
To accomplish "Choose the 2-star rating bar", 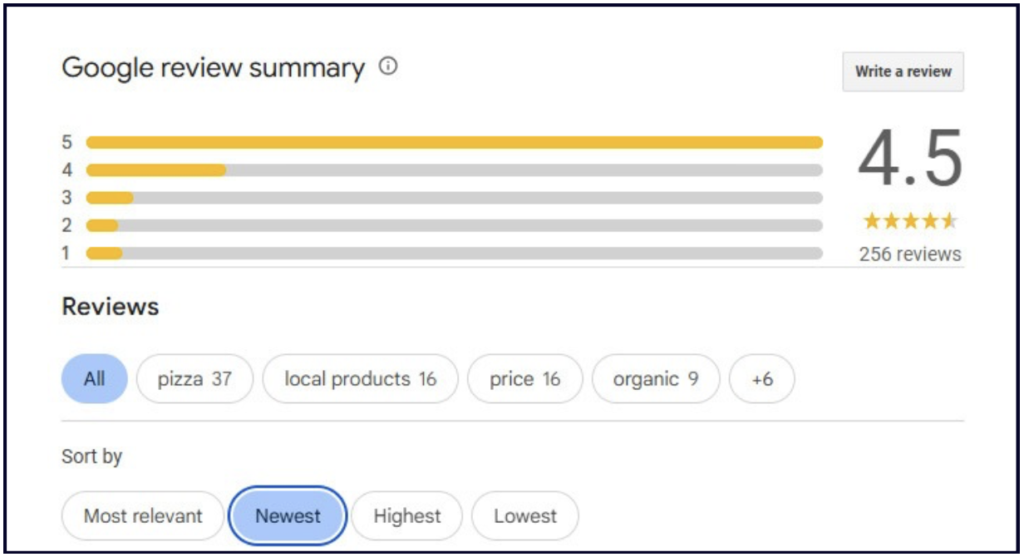I will coord(454,225).
